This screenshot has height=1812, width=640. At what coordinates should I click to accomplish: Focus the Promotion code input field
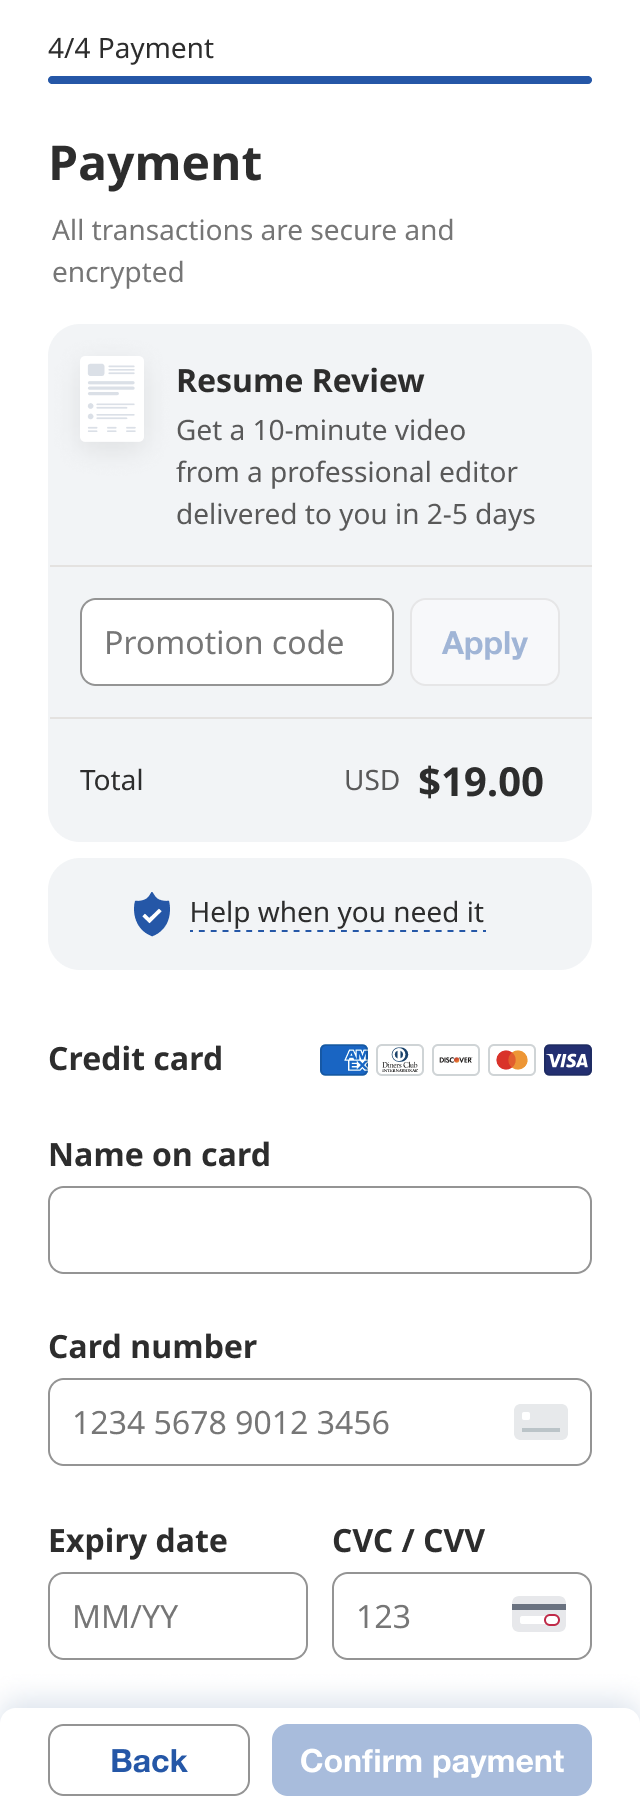click(237, 642)
